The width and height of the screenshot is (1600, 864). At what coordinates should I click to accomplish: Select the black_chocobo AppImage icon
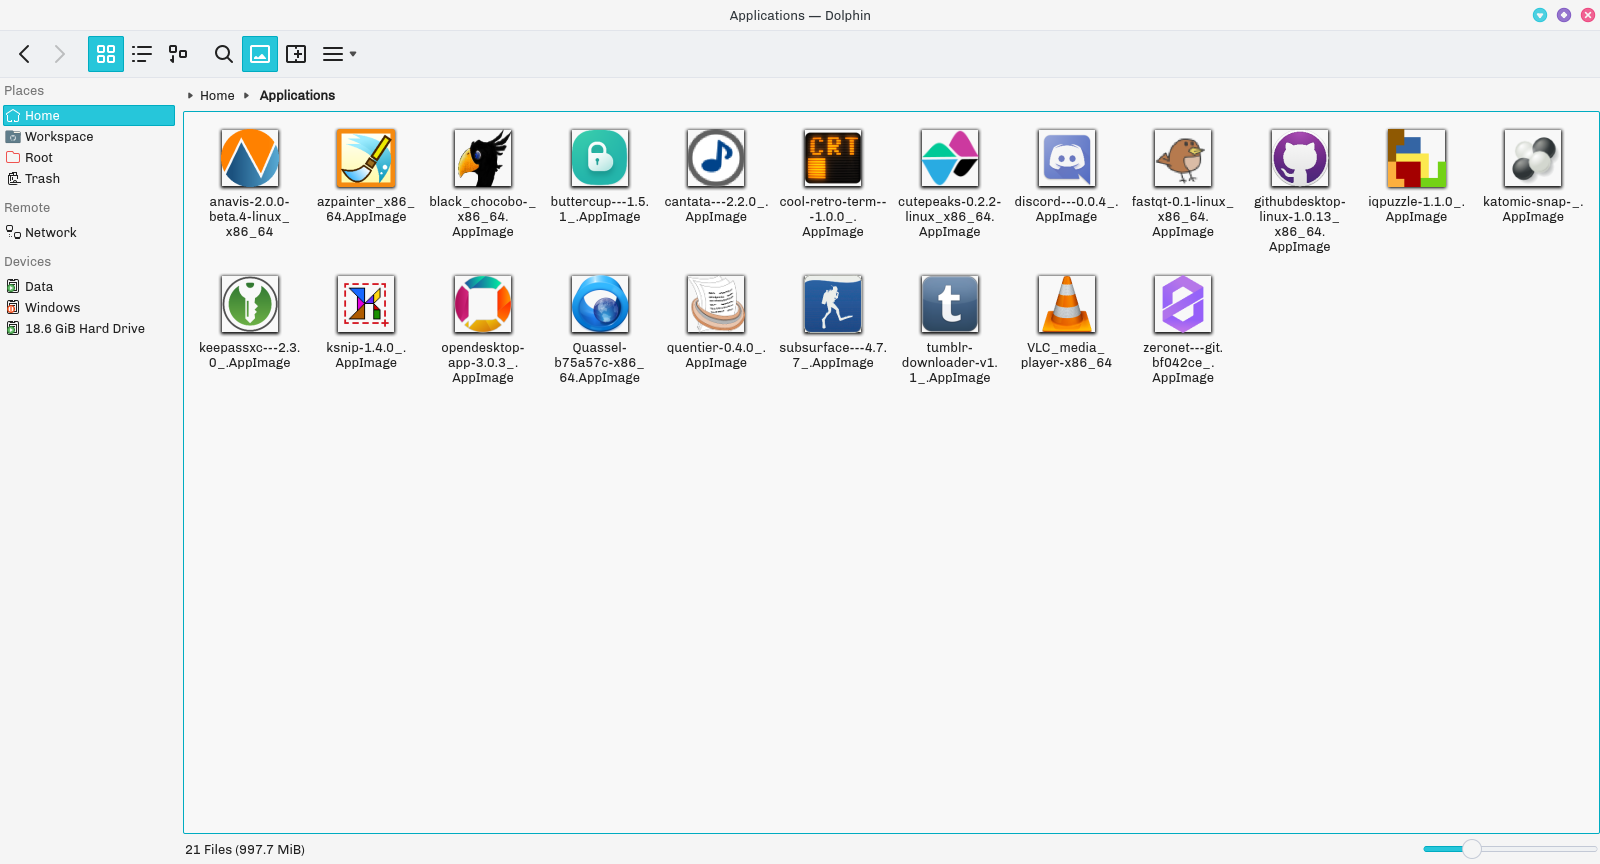tap(483, 158)
